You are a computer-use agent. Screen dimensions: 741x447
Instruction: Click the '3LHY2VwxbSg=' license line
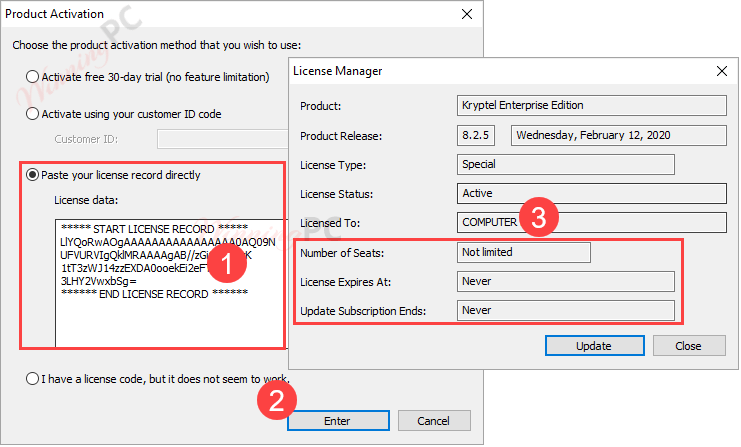(98, 281)
